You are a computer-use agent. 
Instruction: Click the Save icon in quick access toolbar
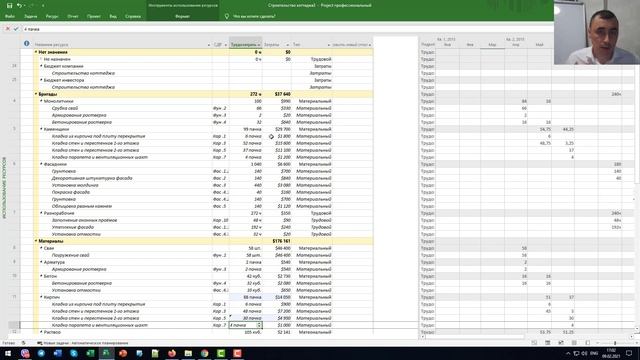click(9, 5)
